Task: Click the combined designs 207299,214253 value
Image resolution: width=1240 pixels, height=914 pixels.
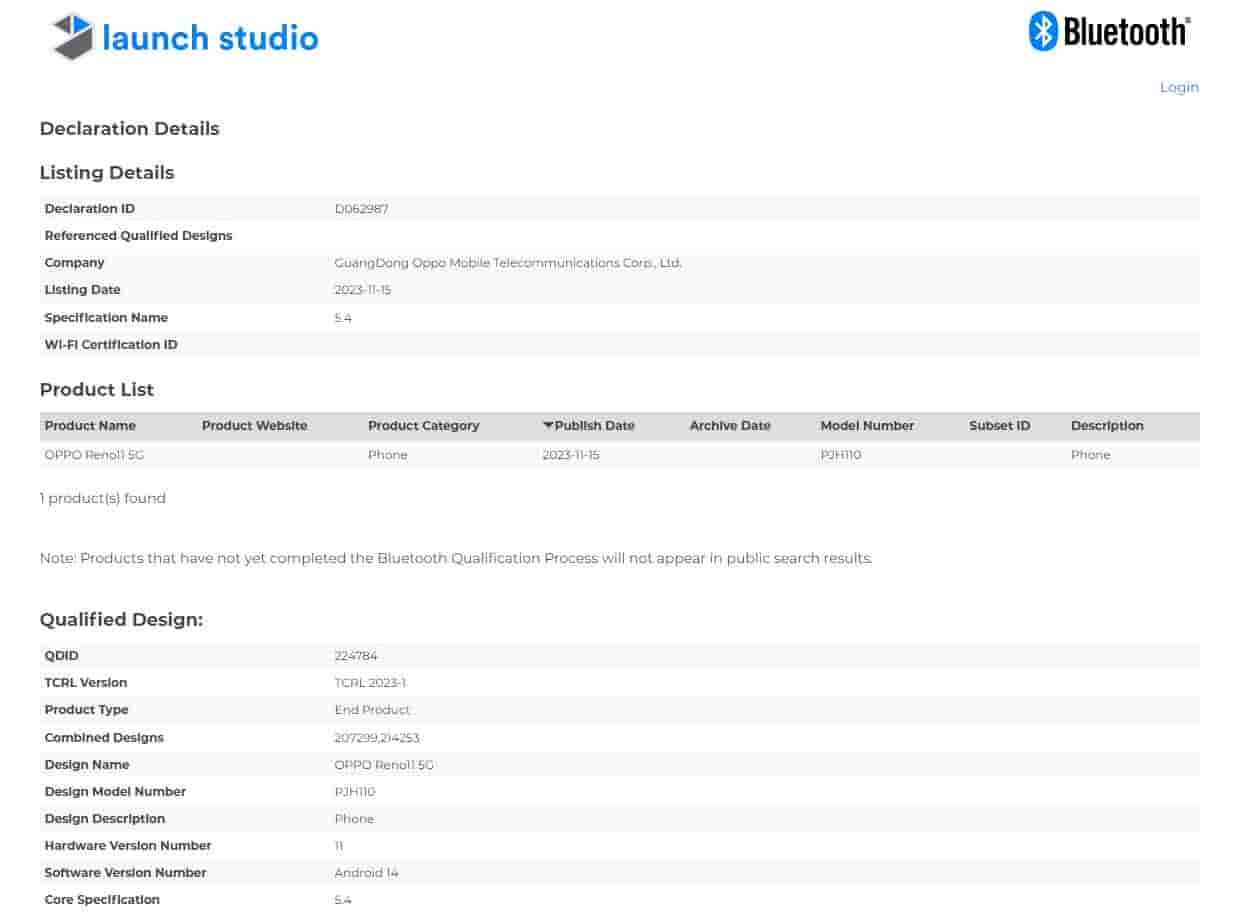Action: 376,737
